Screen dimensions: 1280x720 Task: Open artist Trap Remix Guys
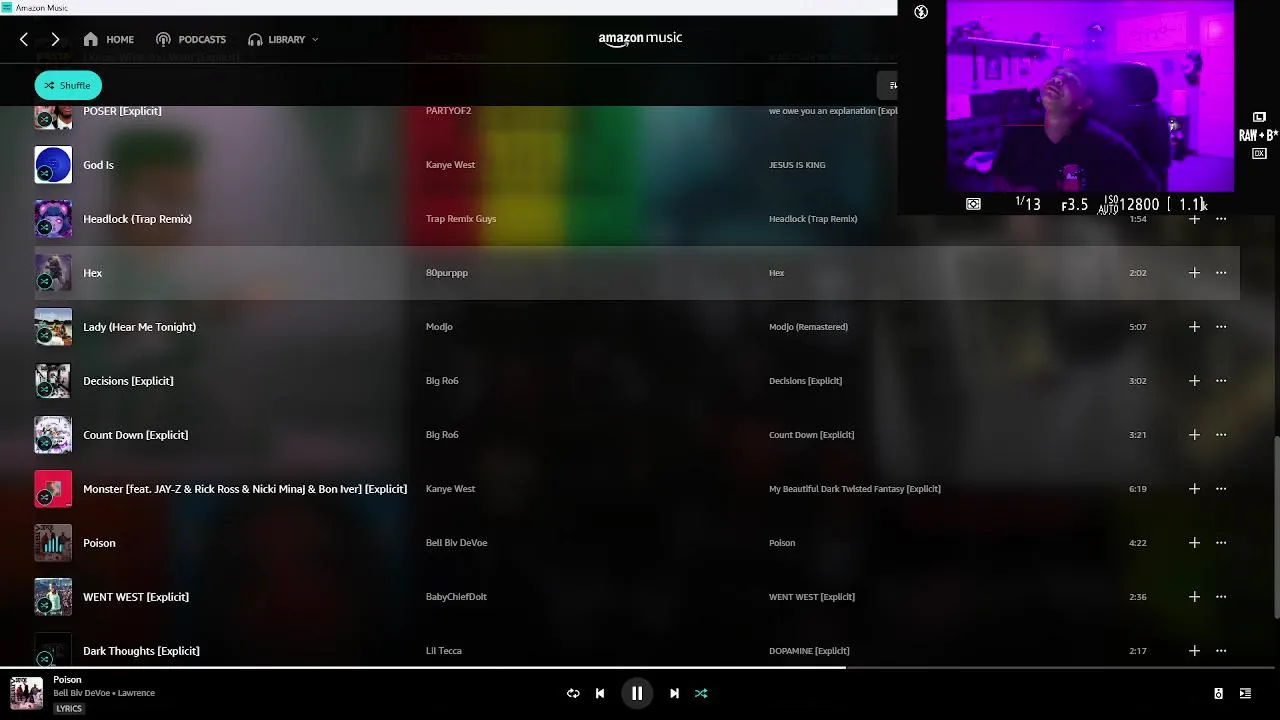(x=461, y=219)
